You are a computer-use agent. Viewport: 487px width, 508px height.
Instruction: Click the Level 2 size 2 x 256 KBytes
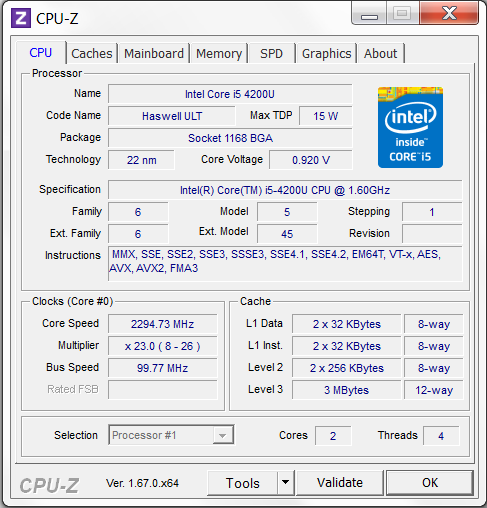point(347,368)
